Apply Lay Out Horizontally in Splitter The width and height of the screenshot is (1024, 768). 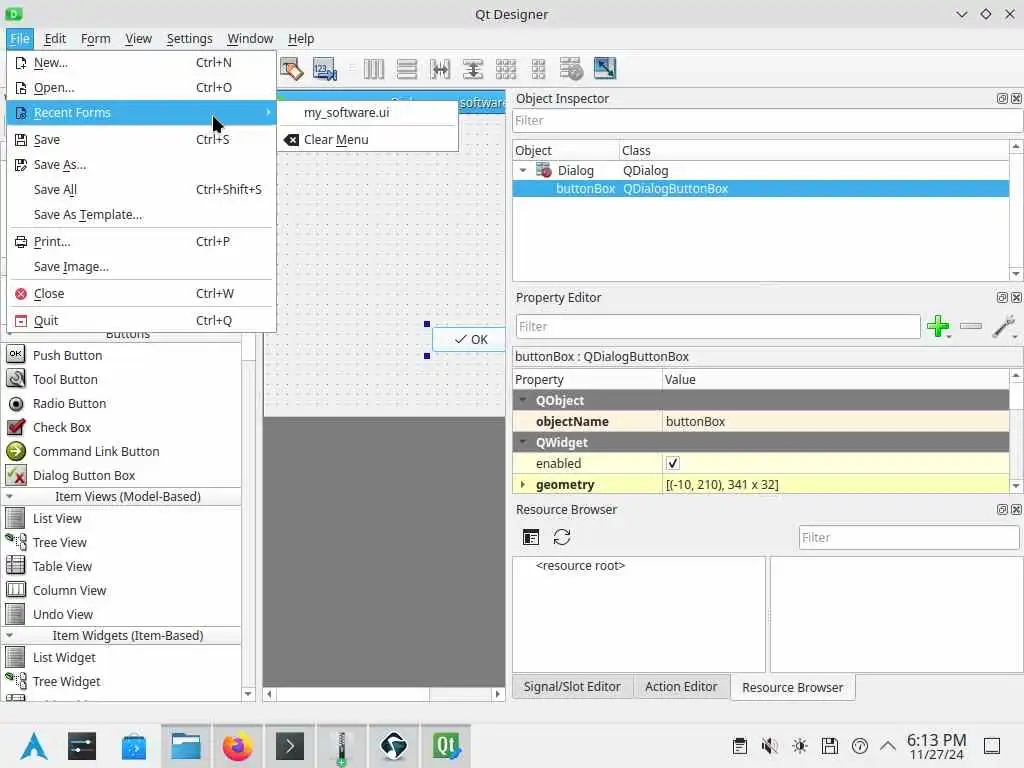[x=440, y=69]
